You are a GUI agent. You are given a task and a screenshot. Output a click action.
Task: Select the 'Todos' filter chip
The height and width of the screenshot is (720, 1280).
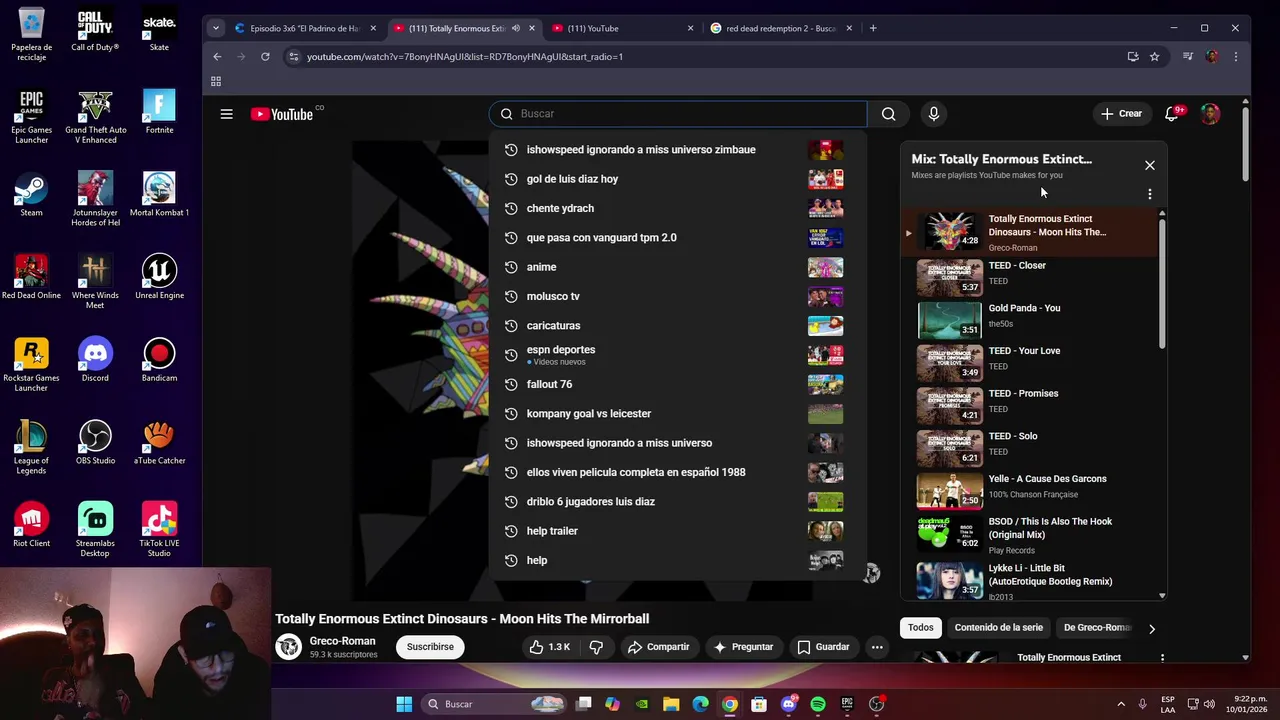pyautogui.click(x=921, y=628)
